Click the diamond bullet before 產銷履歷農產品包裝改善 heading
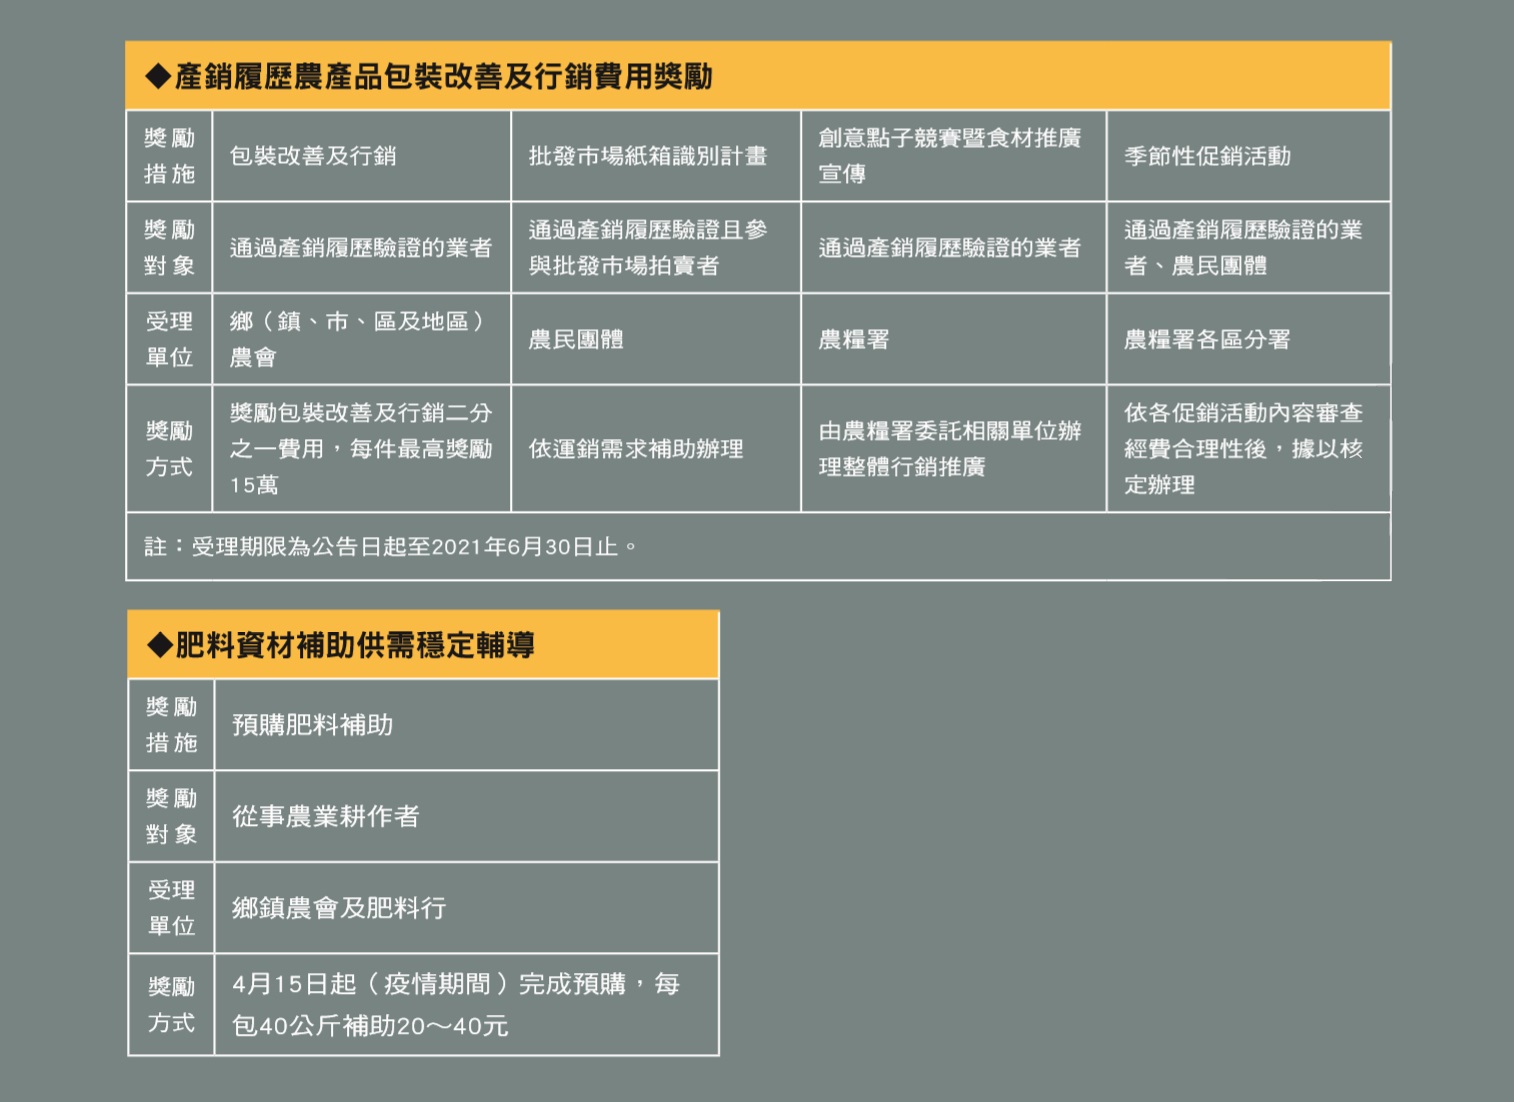 158,77
